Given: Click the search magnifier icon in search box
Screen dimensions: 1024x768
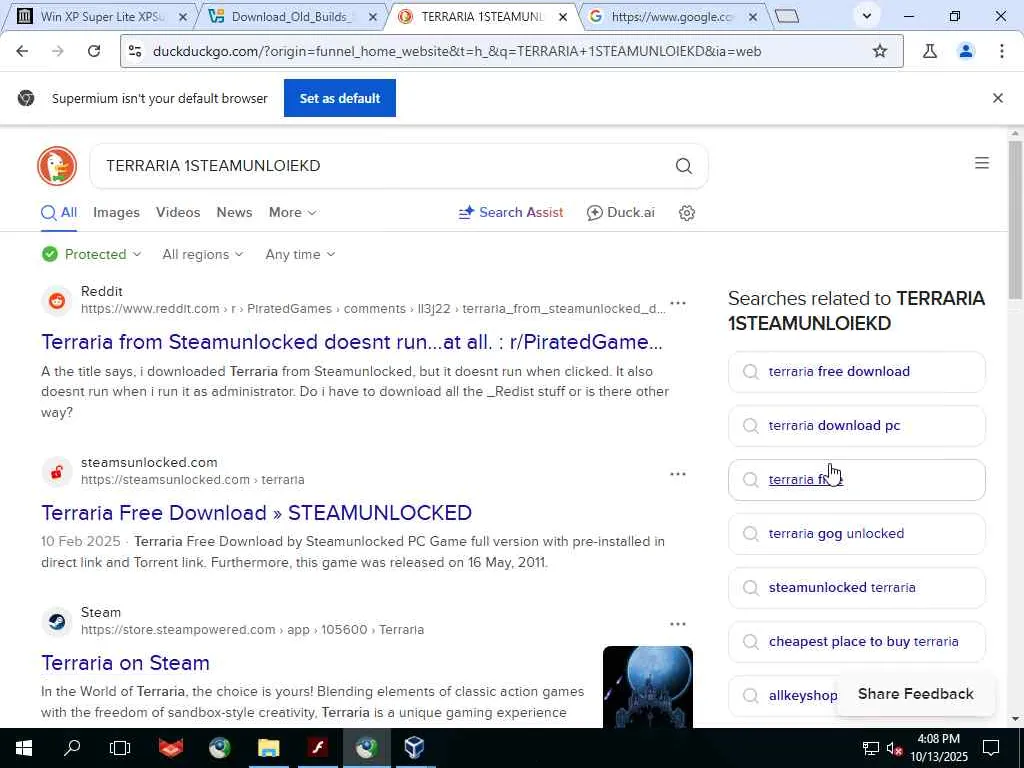Looking at the screenshot, I should (684, 166).
